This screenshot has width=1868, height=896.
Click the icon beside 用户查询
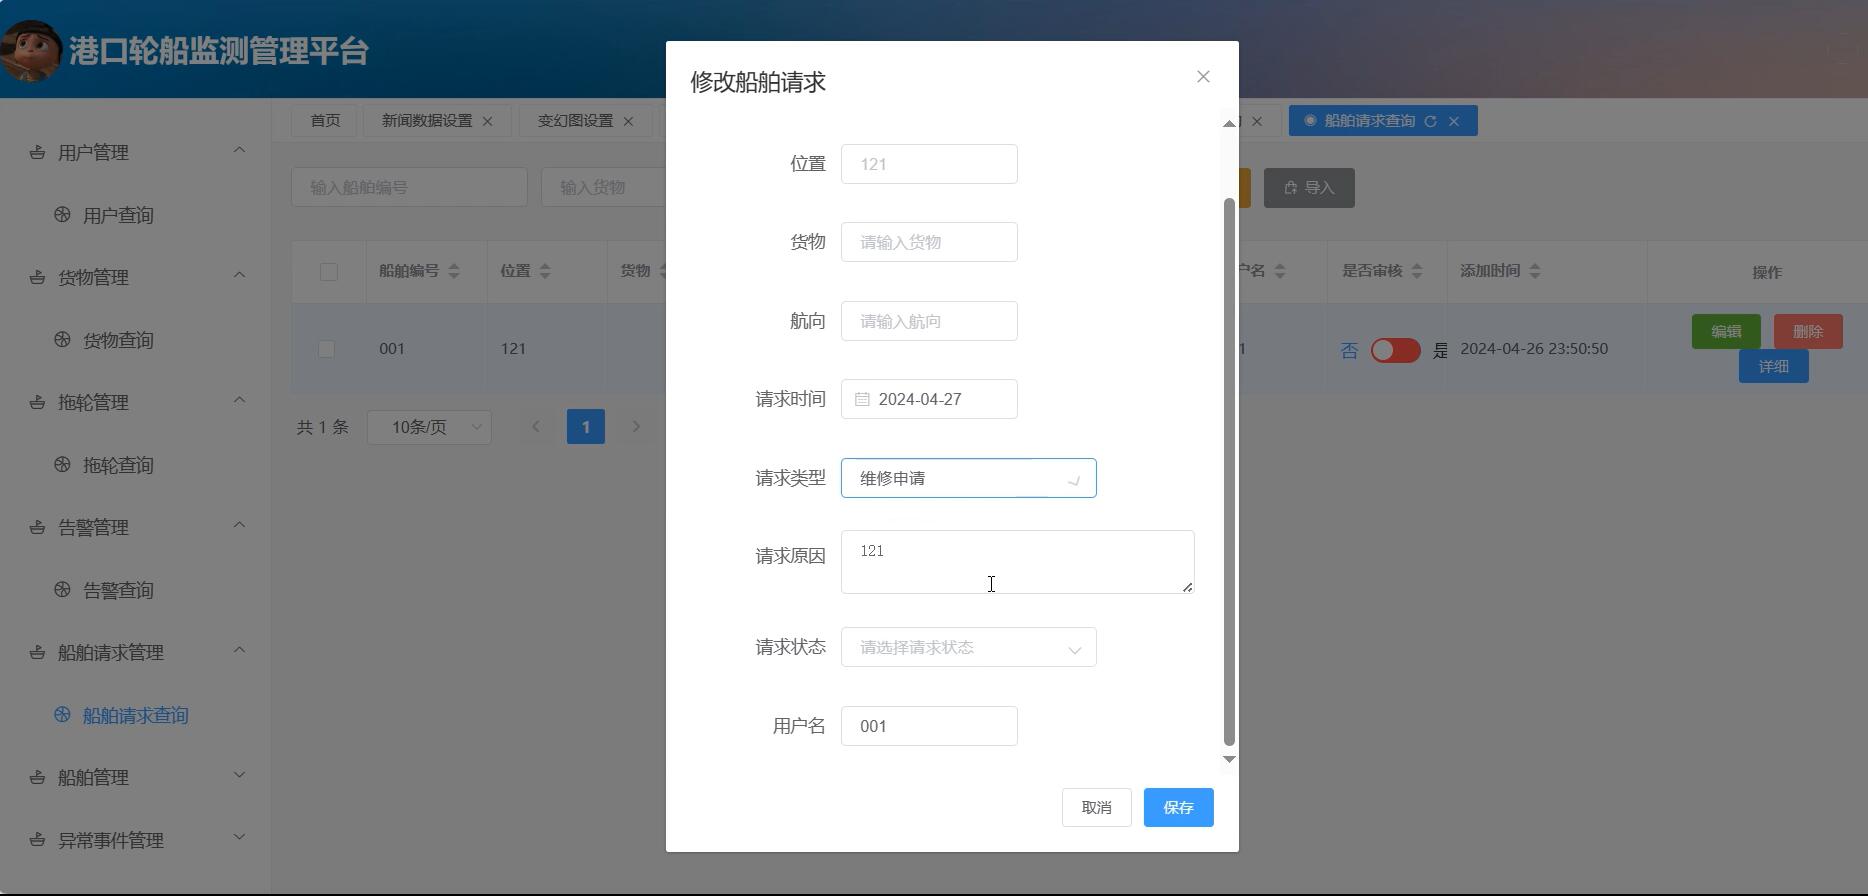point(62,214)
